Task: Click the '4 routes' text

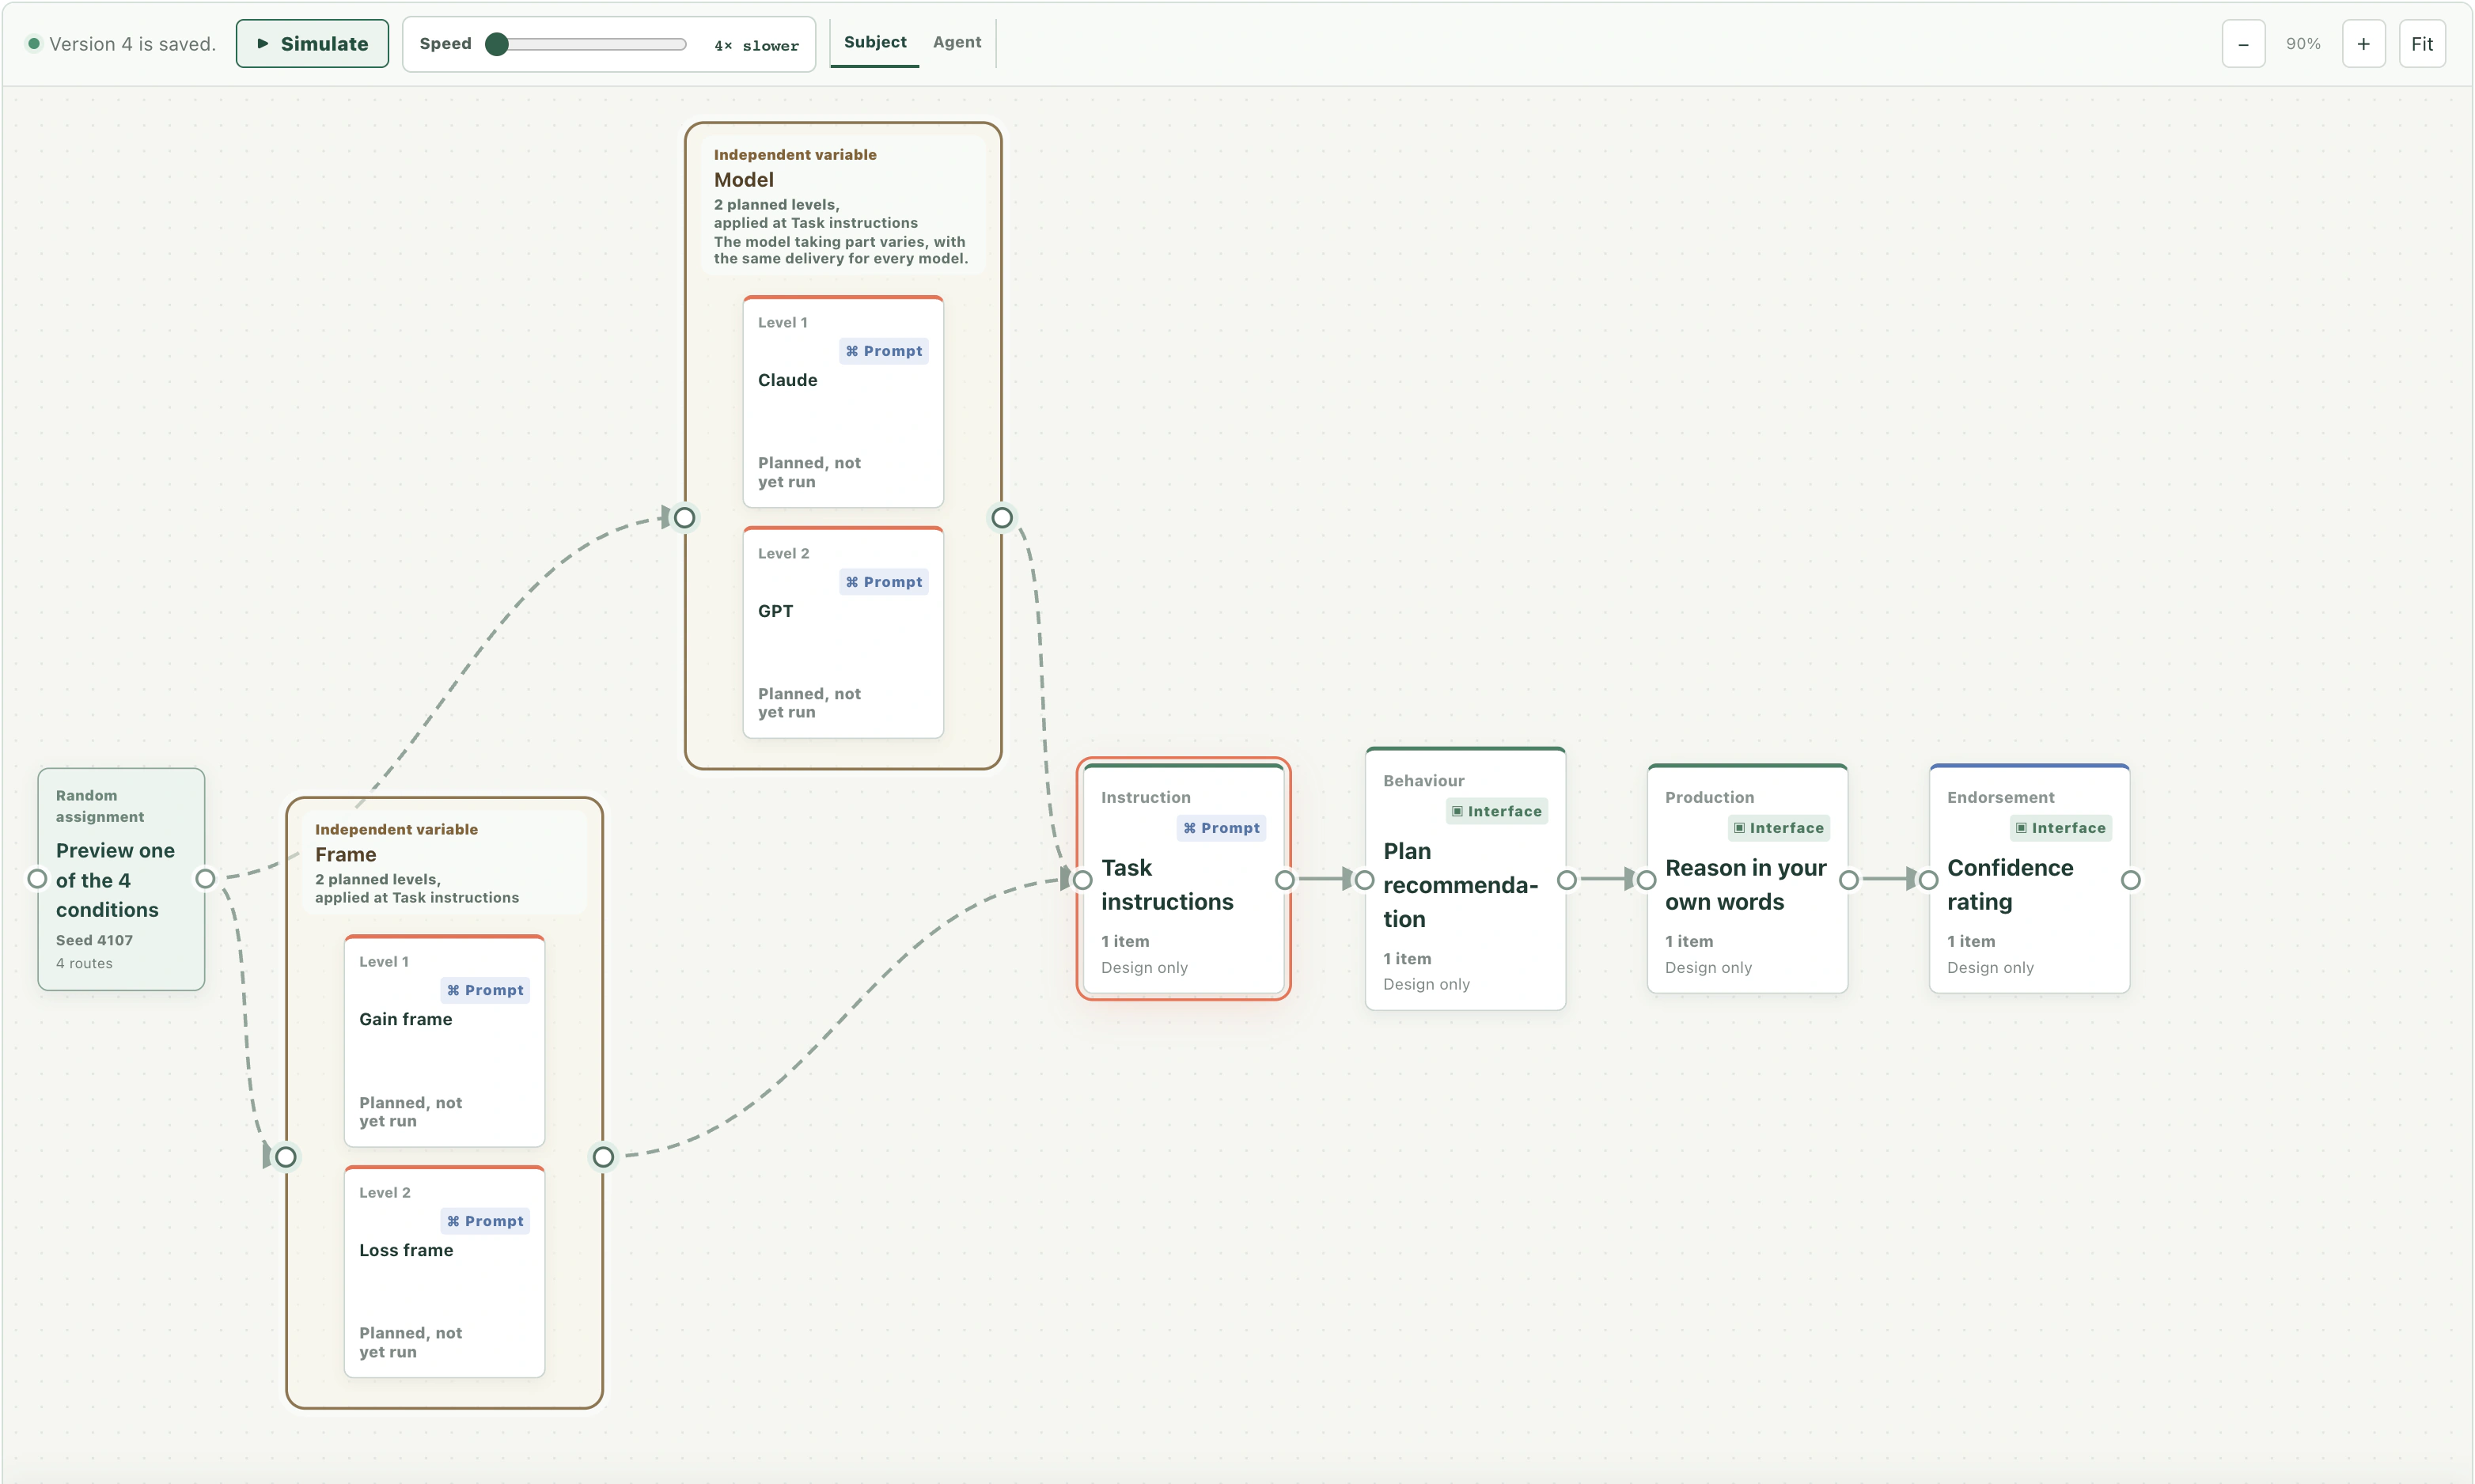Action: pyautogui.click(x=84, y=963)
